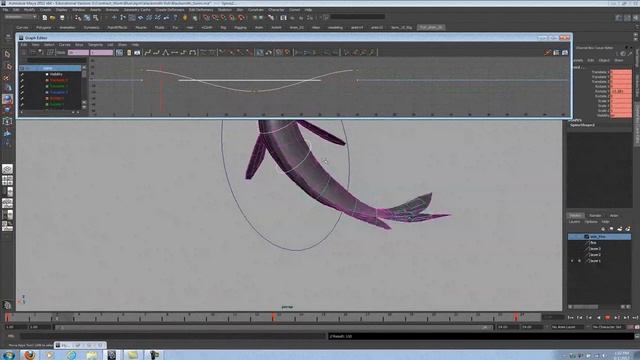Toggle visibility V of bottom layer
Screen dimensions: 640x360
[572, 260]
